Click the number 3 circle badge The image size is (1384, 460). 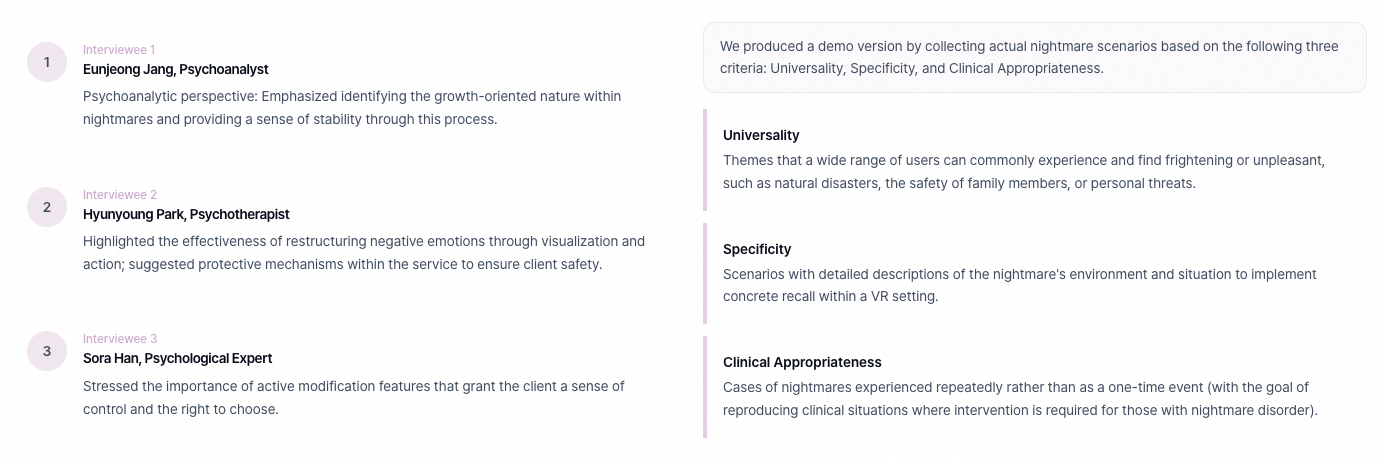click(46, 351)
